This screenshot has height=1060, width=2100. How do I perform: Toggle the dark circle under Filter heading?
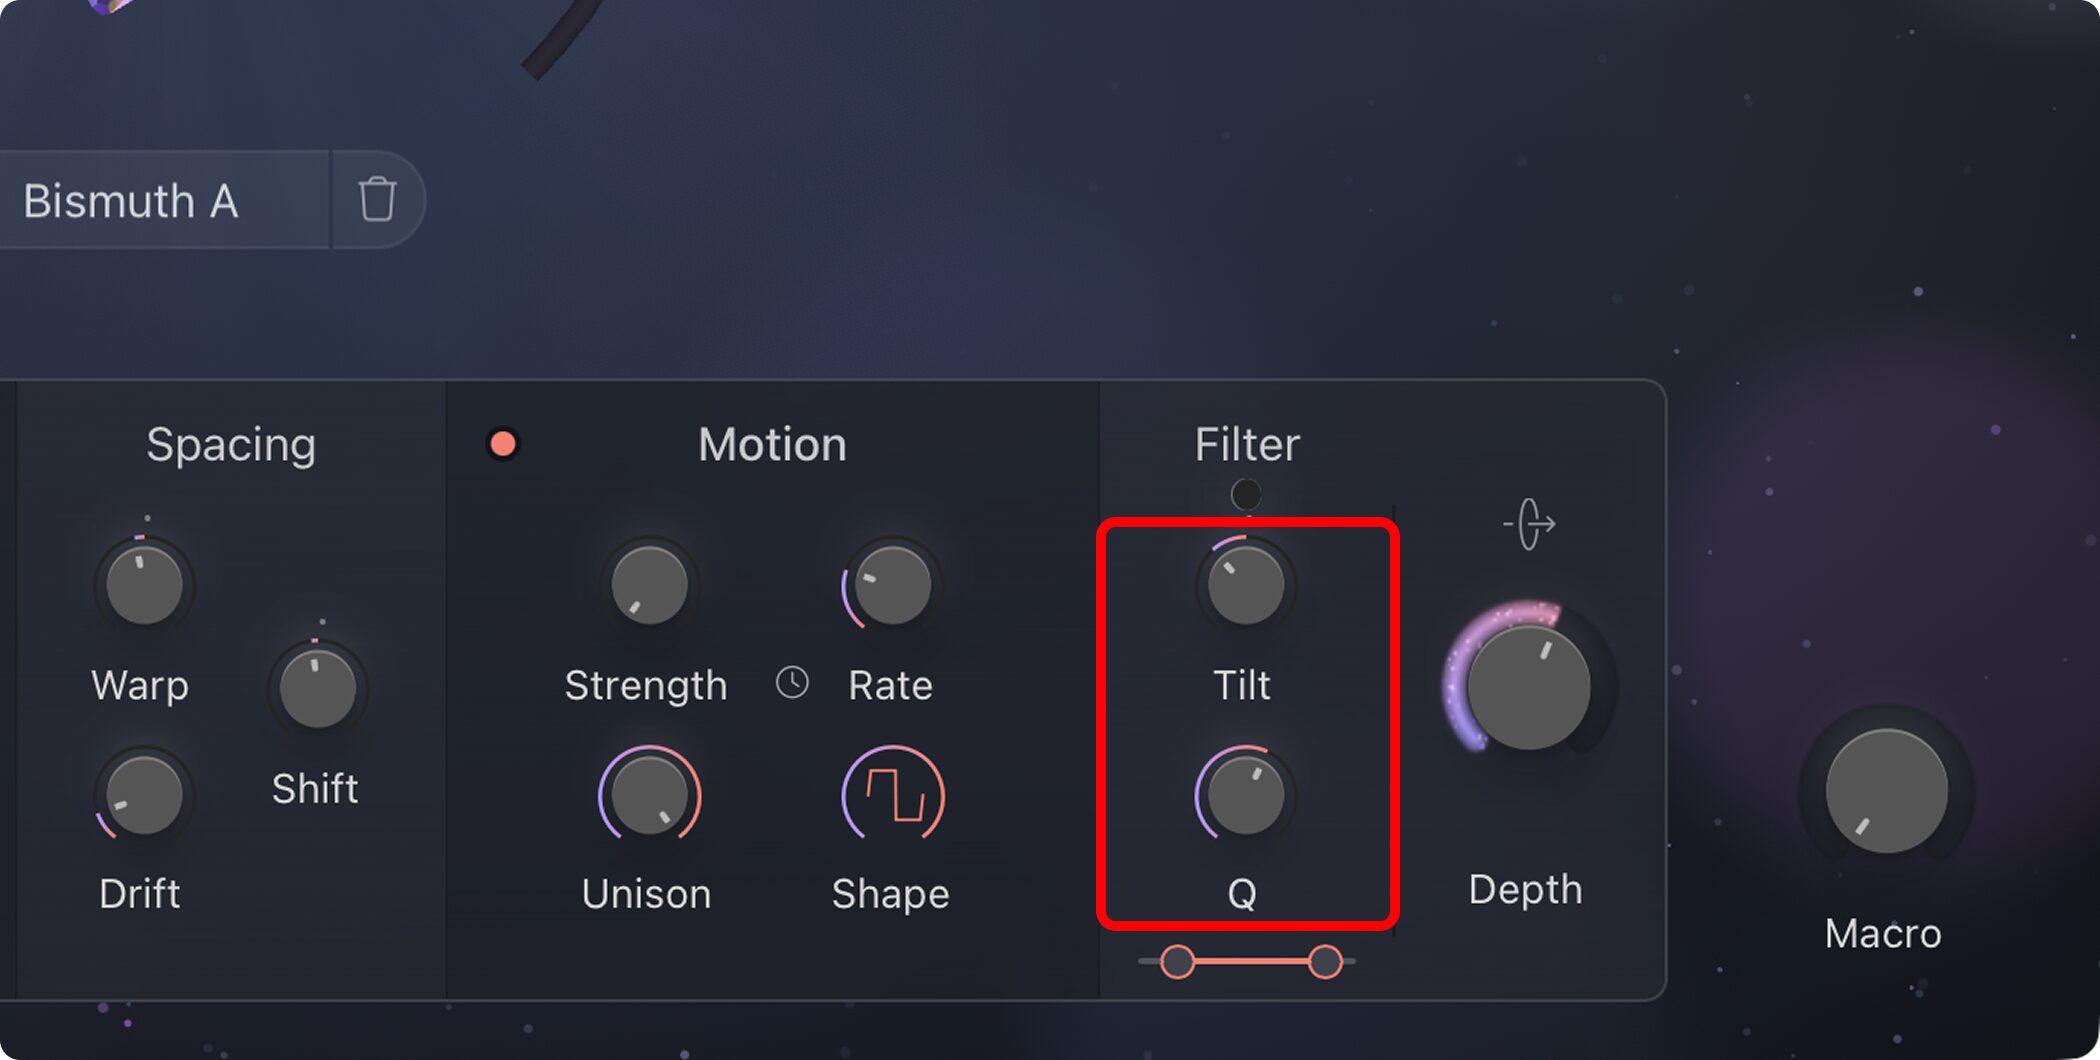tap(1246, 494)
